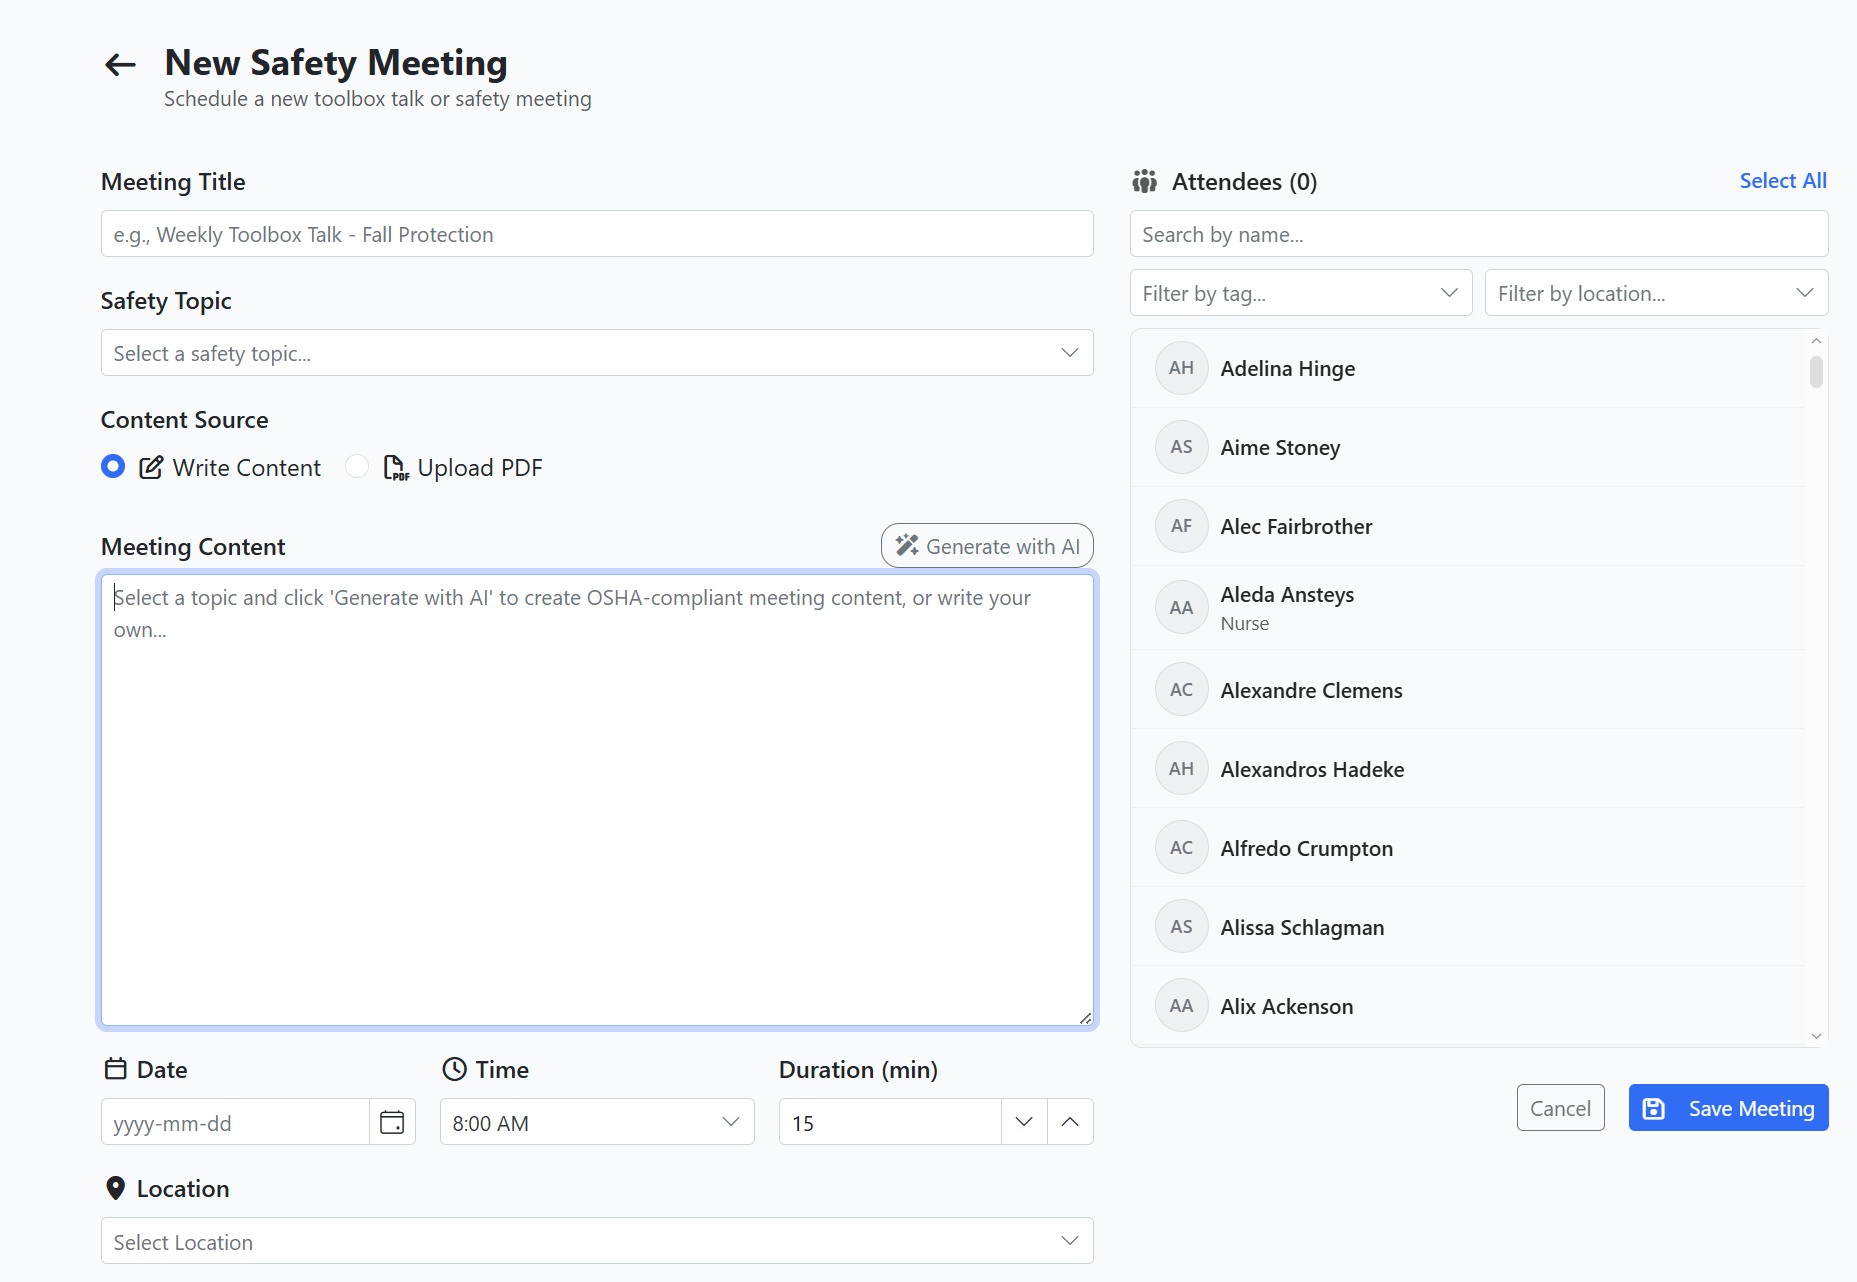
Task: Open the date picker calendar icon
Action: pyautogui.click(x=392, y=1122)
